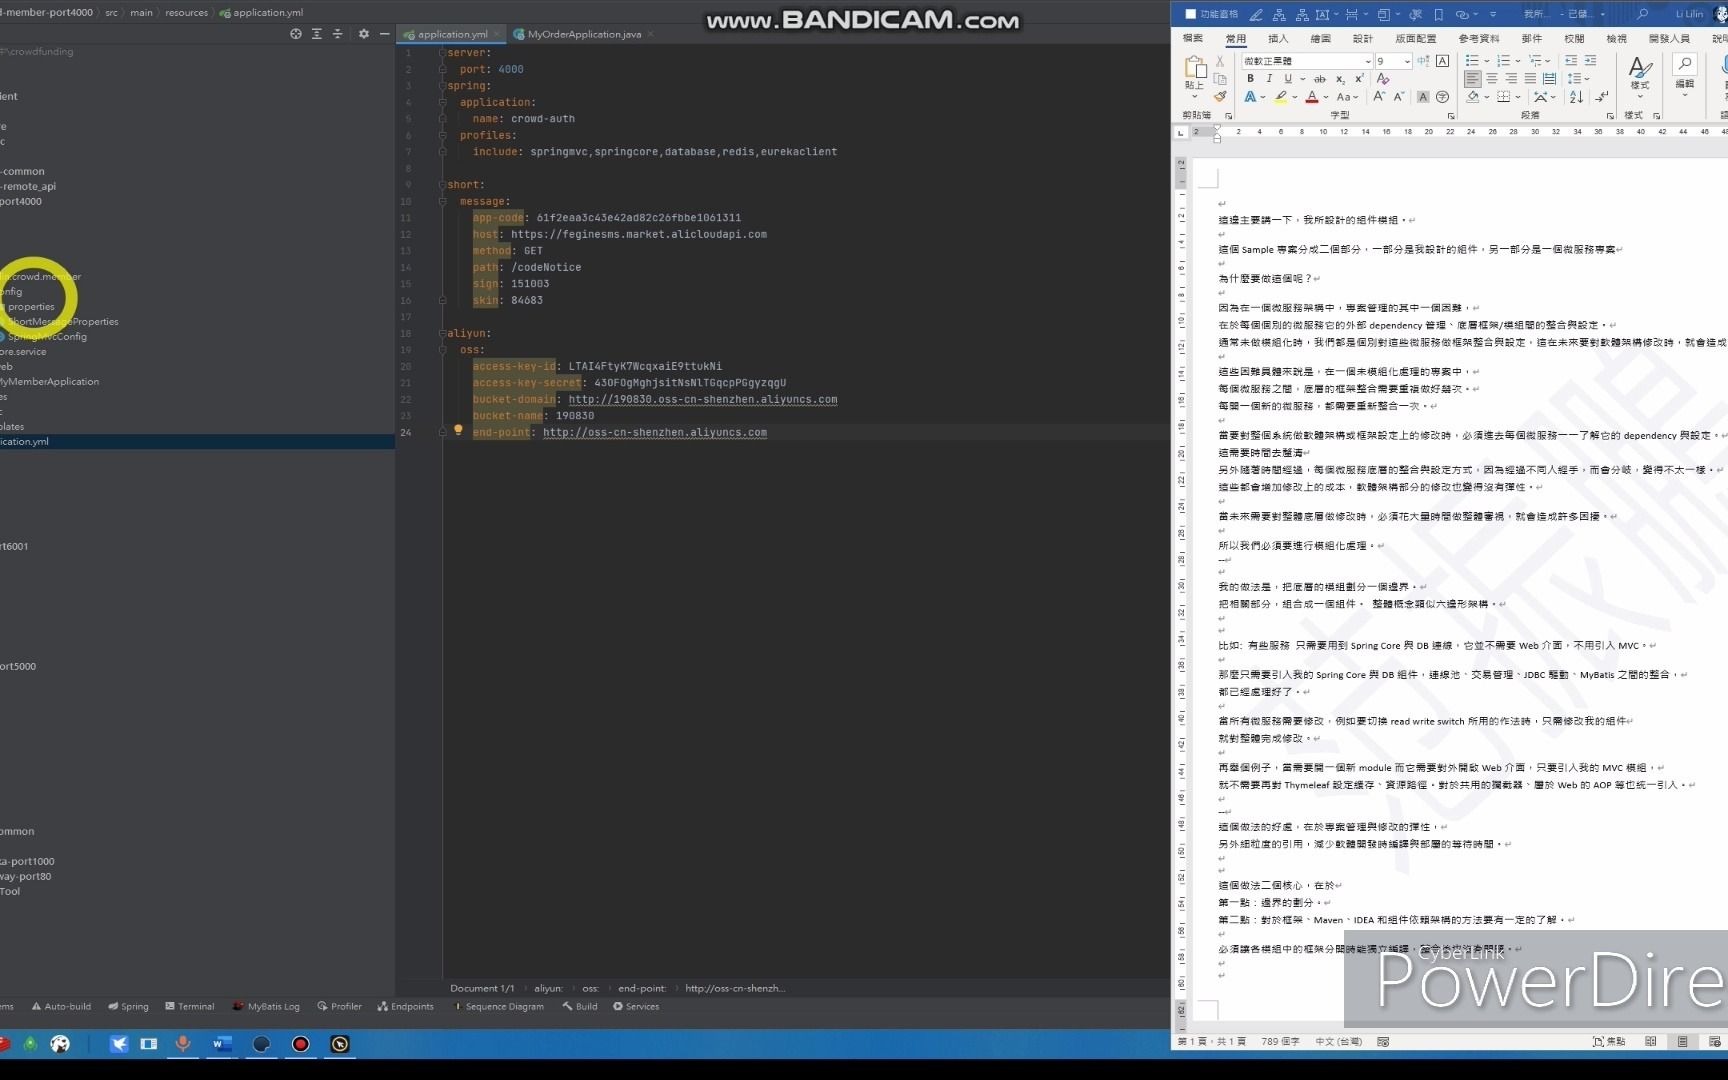This screenshot has height=1080, width=1728.
Task: Select SpringMvcConfig in the project tree
Action: pyautogui.click(x=46, y=336)
